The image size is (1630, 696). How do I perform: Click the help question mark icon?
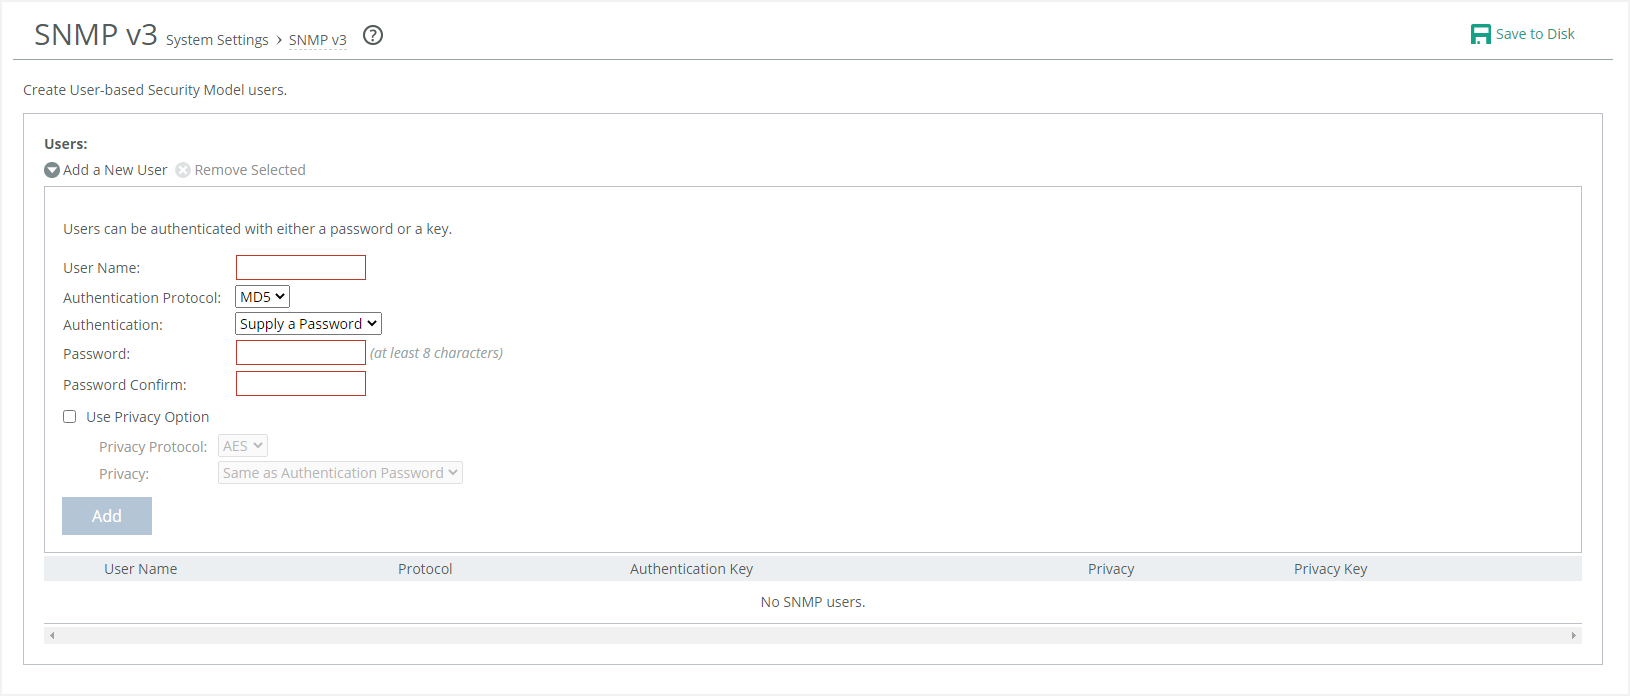pyautogui.click(x=373, y=36)
